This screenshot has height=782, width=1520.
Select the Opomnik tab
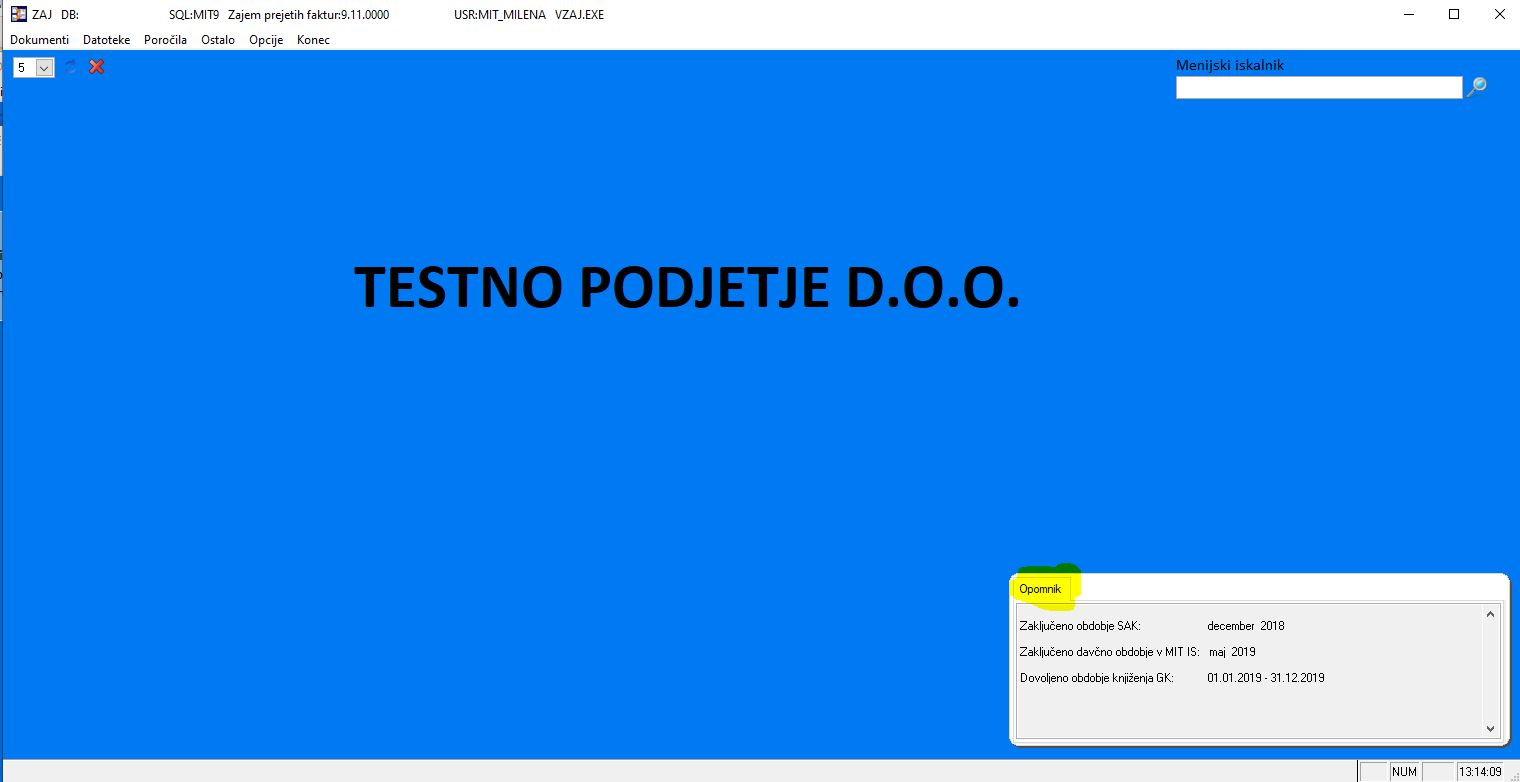(1040, 589)
